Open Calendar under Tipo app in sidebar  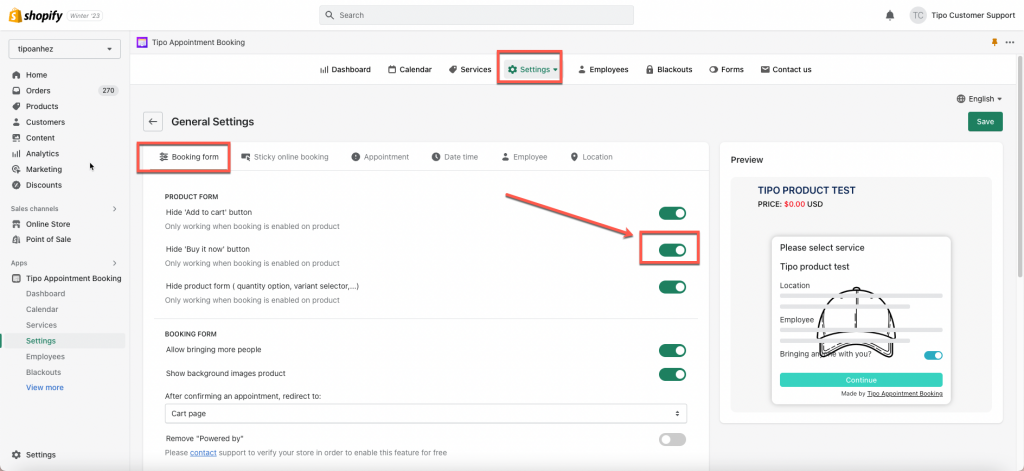click(x=42, y=309)
